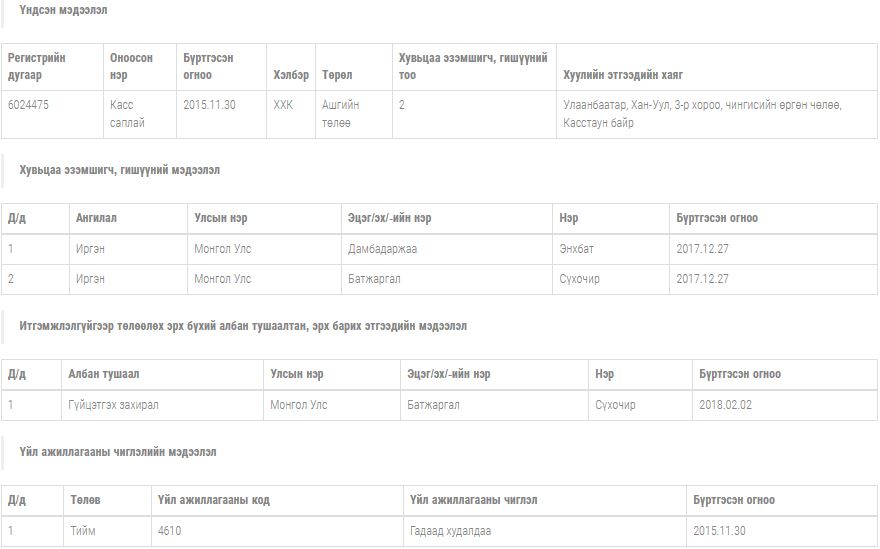Select the address cell starting with Улаанбаатар
The height and width of the screenshot is (549, 880).
coord(702,114)
